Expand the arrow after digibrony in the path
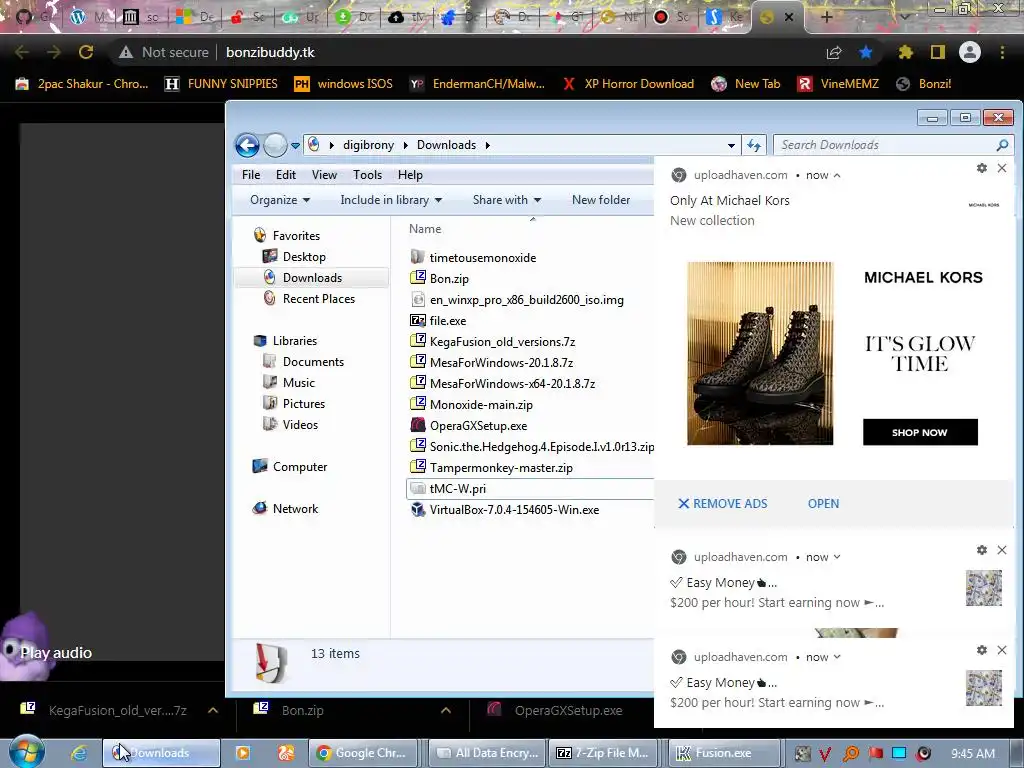 406,146
